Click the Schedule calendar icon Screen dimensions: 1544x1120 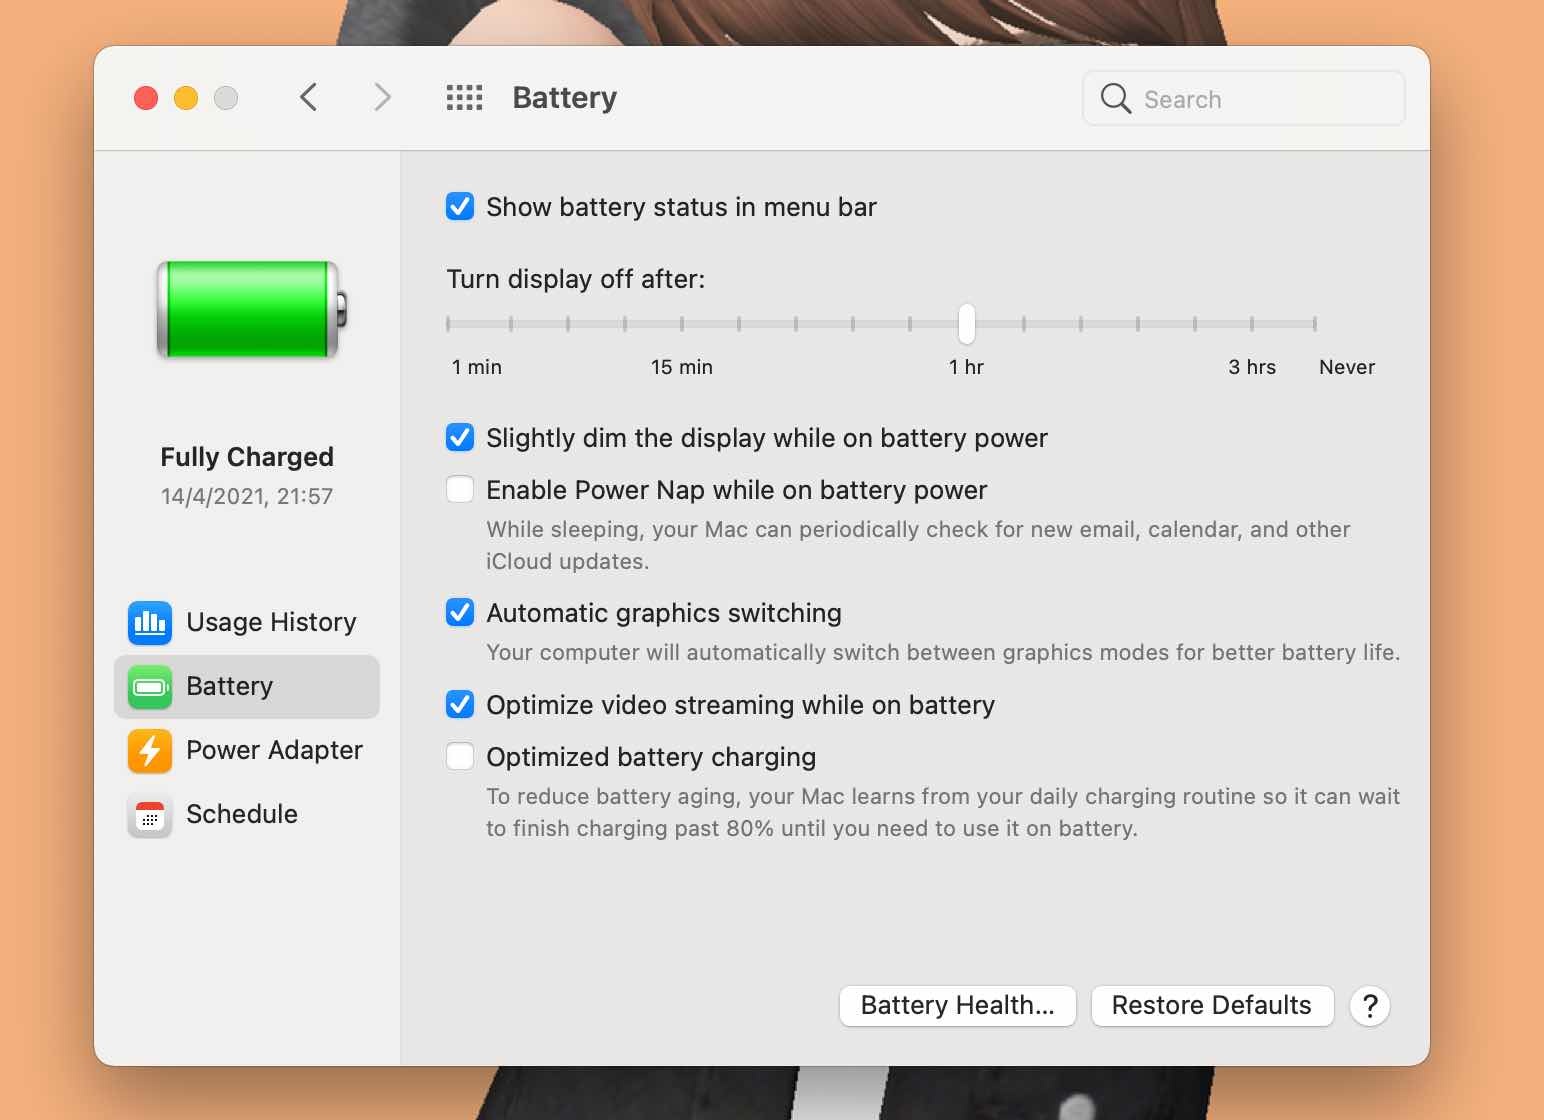[x=149, y=815]
